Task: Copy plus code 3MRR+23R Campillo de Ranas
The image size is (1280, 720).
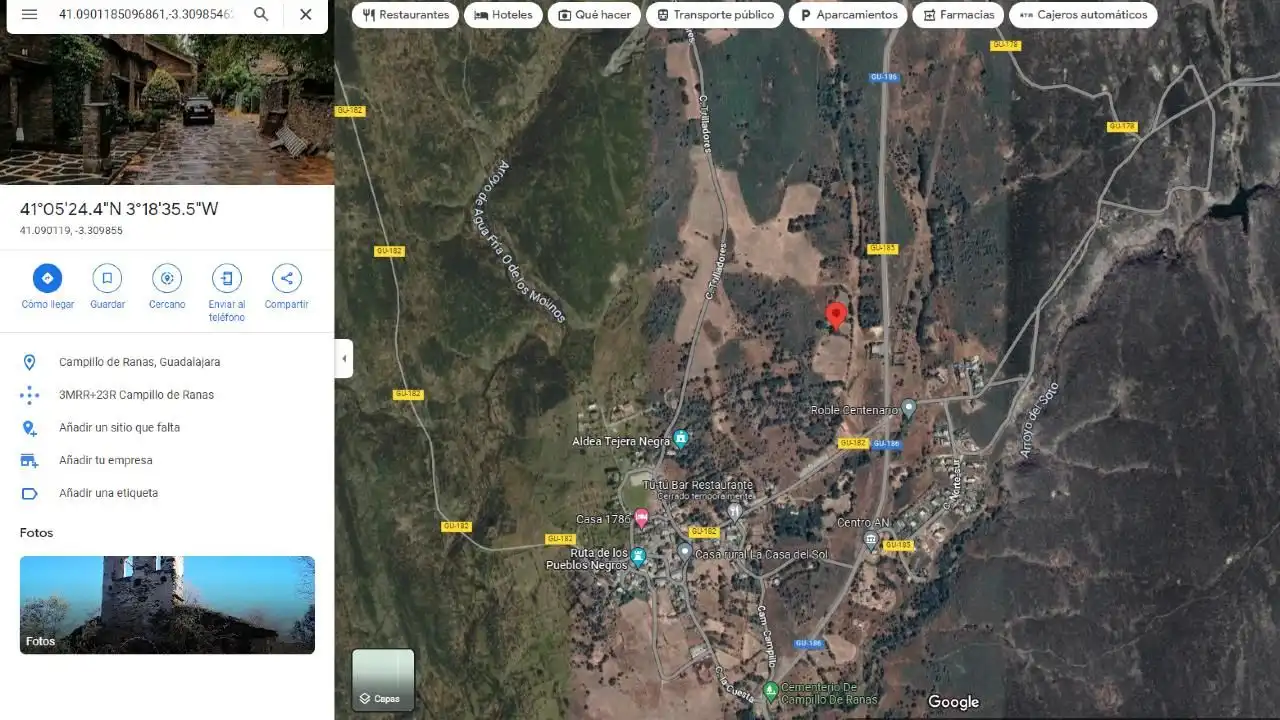Action: 167,395
